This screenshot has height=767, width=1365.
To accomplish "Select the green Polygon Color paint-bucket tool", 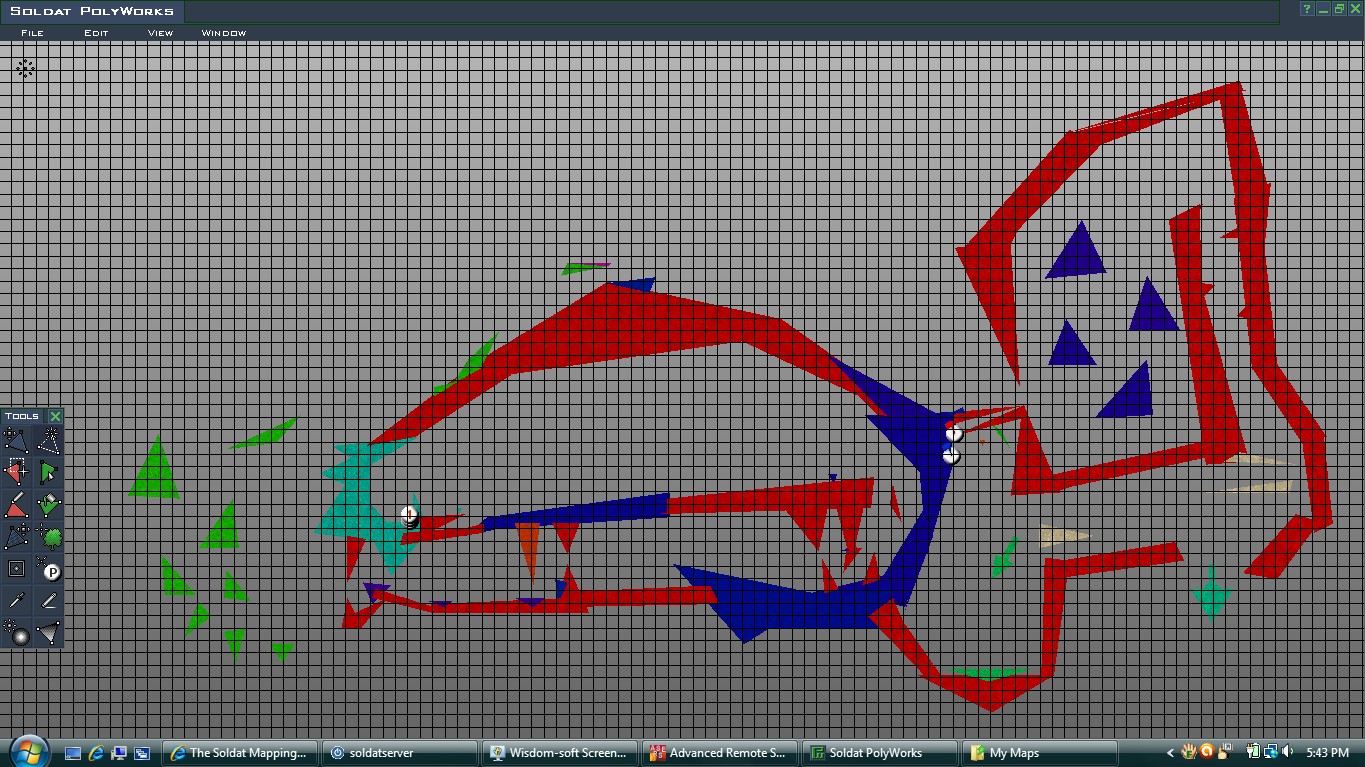I will [x=48, y=504].
